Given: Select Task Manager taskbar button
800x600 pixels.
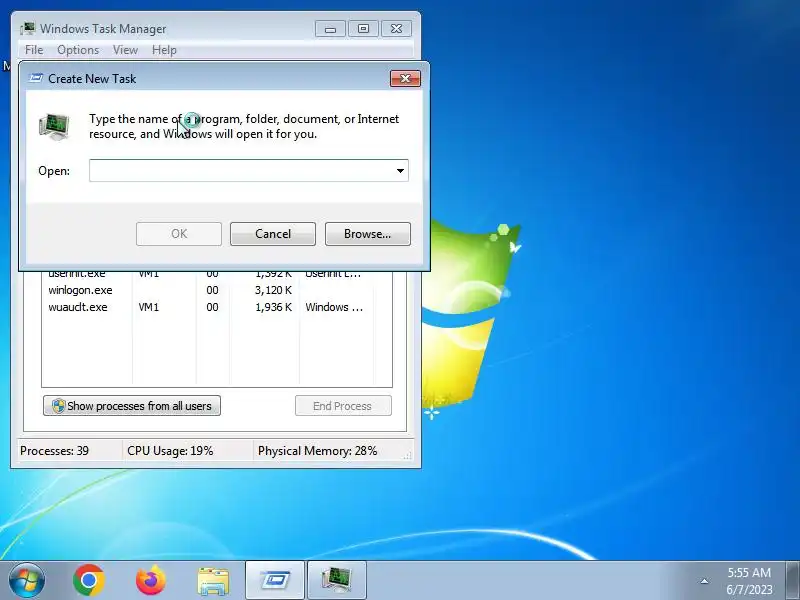Looking at the screenshot, I should [x=337, y=580].
